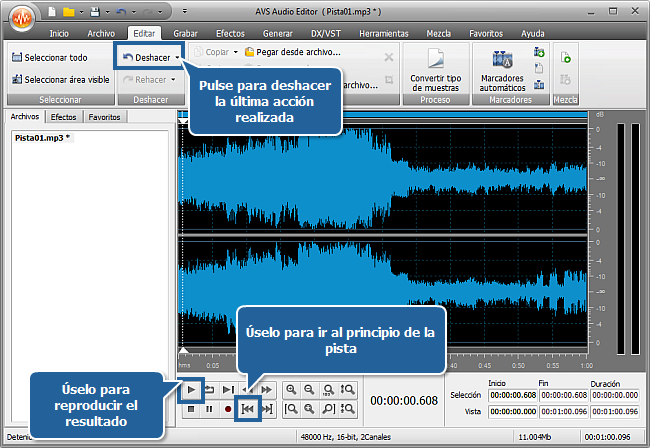Expand the Rehacer dropdown arrow
This screenshot has height=448, width=650.
(176, 80)
